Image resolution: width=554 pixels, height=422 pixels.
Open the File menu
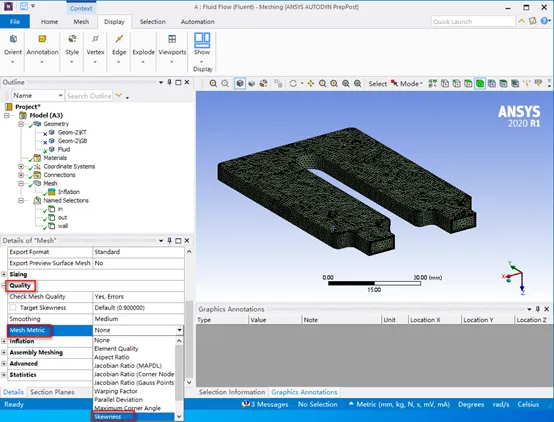pyautogui.click(x=15, y=22)
